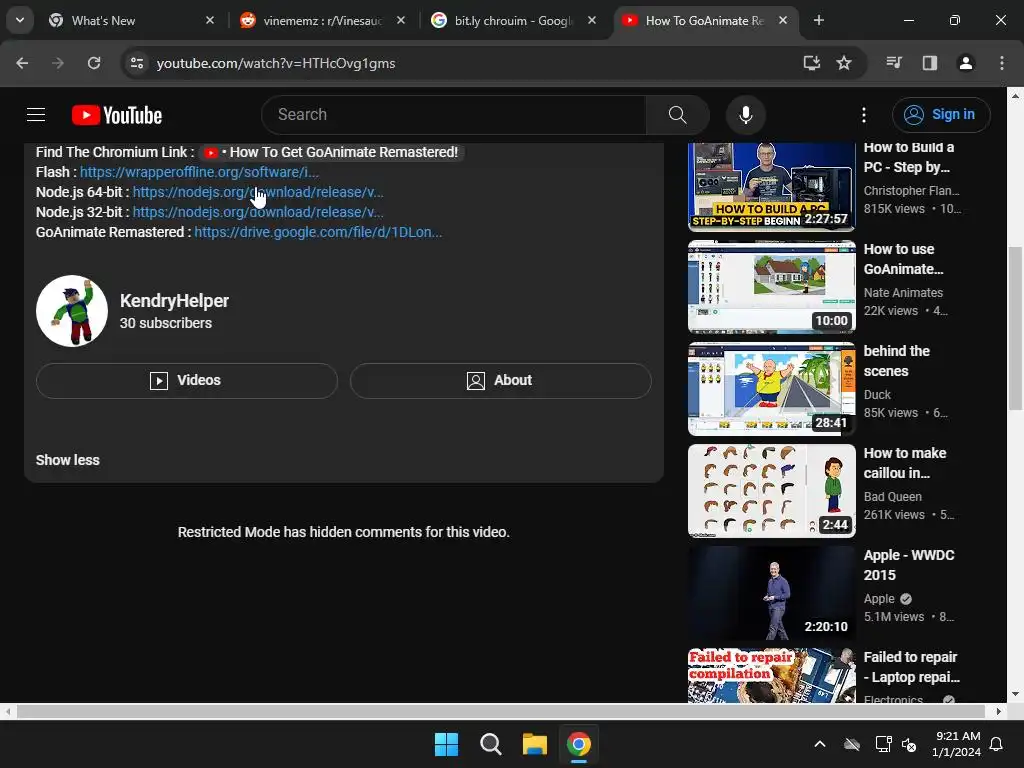Image resolution: width=1024 pixels, height=768 pixels.
Task: Bookmark this page with the star icon
Action: coord(844,63)
